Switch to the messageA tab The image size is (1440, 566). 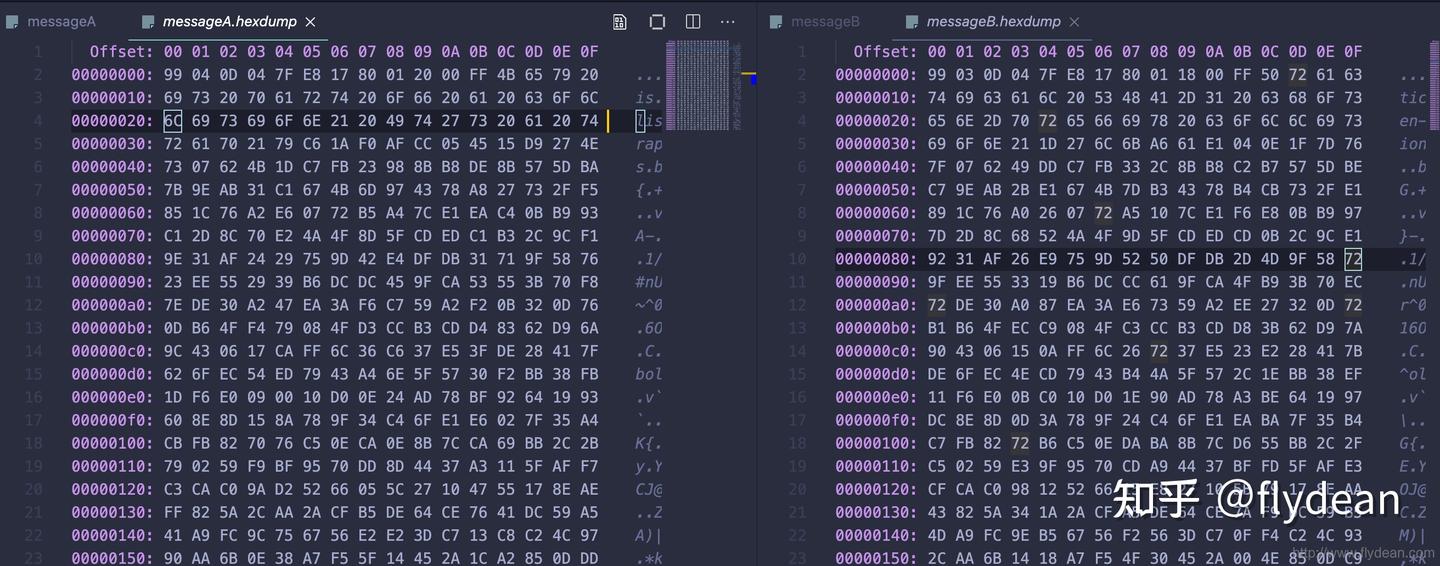coord(52,22)
